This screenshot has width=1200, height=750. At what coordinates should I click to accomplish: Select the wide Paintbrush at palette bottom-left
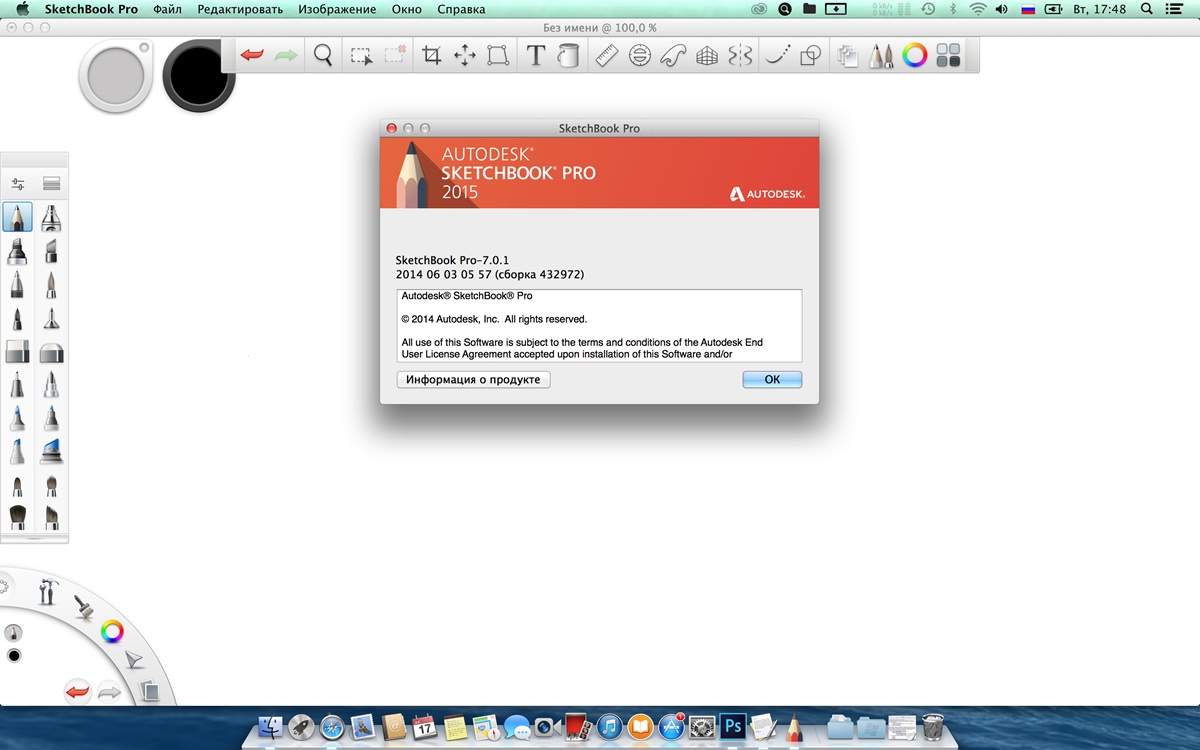pyautogui.click(x=17, y=517)
